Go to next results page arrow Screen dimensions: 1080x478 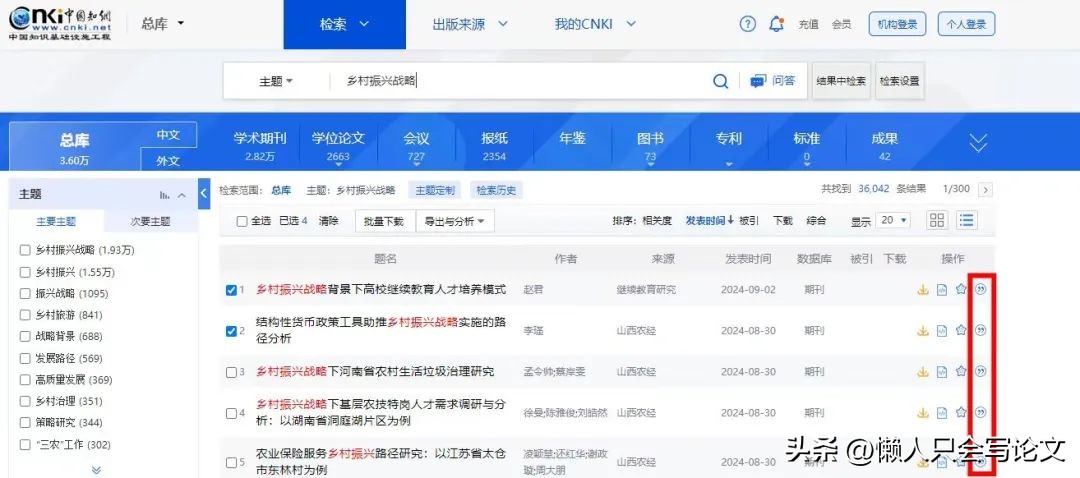point(986,189)
